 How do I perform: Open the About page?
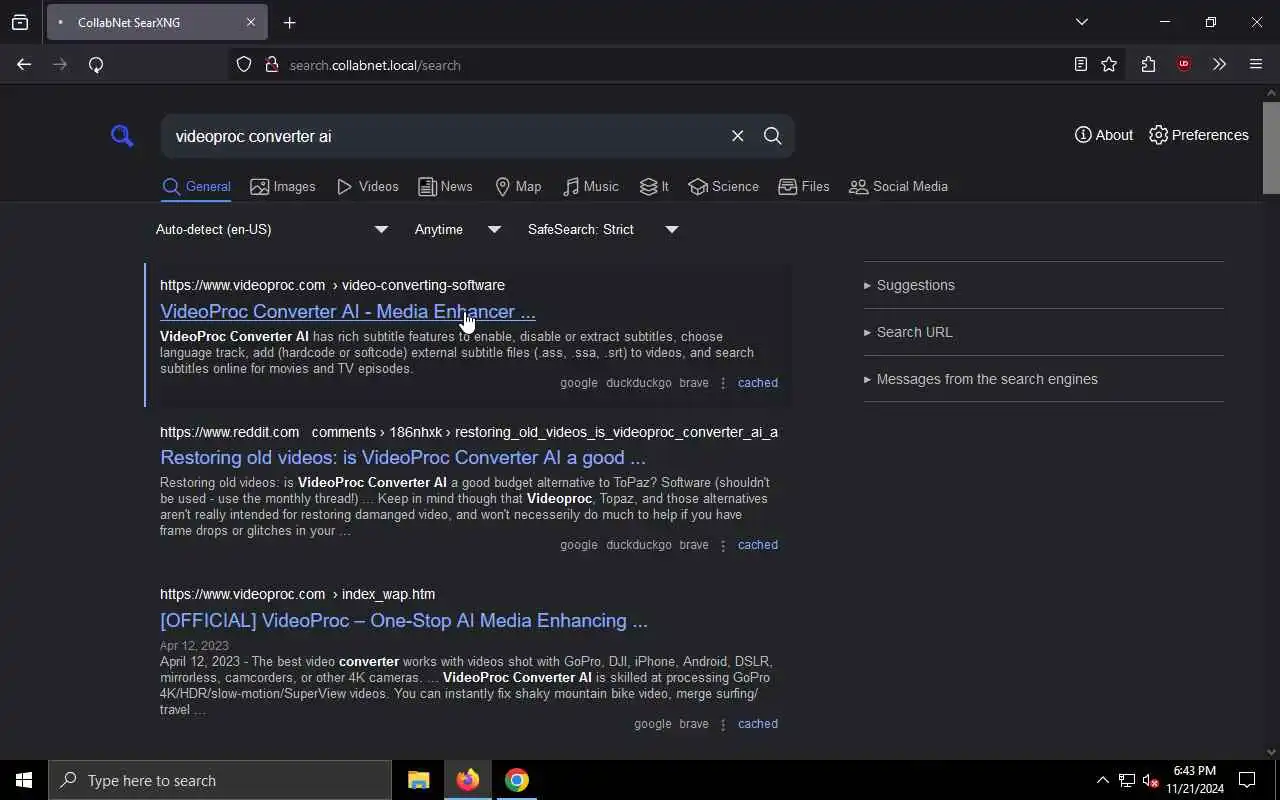[x=1104, y=135]
